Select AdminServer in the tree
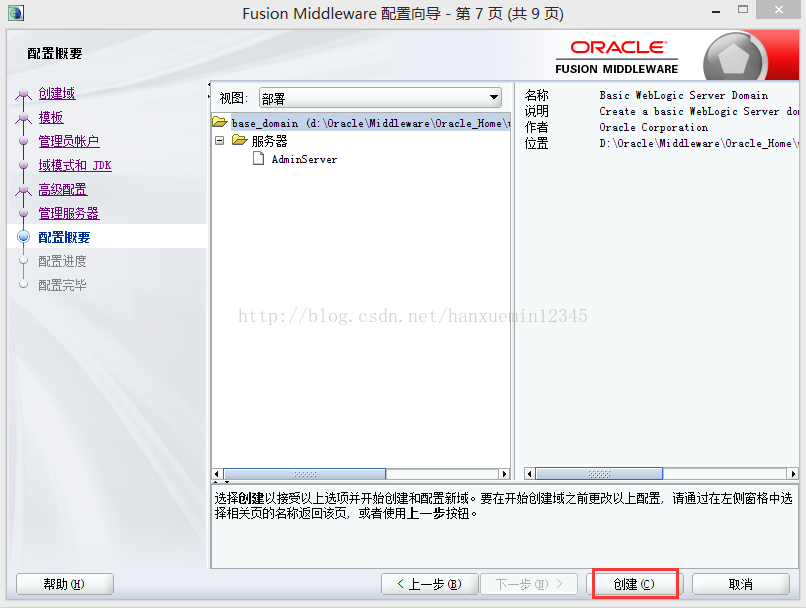Image resolution: width=806 pixels, height=610 pixels. 304,159
